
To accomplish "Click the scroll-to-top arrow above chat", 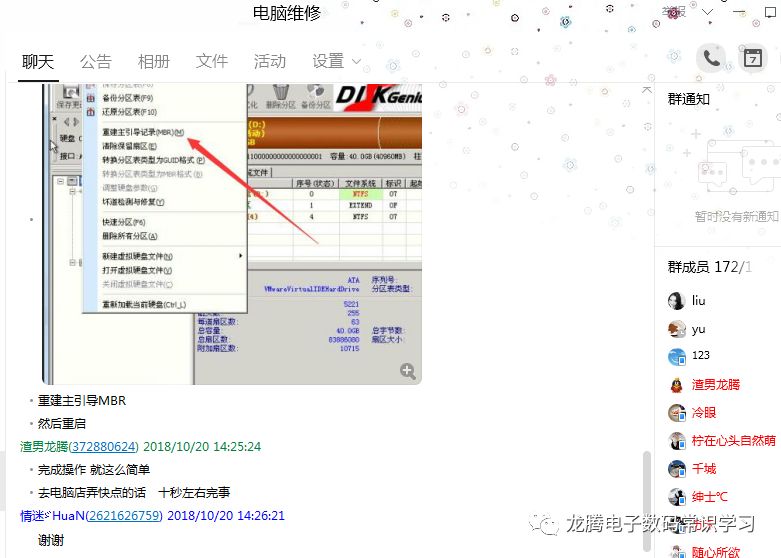I will coord(647,90).
